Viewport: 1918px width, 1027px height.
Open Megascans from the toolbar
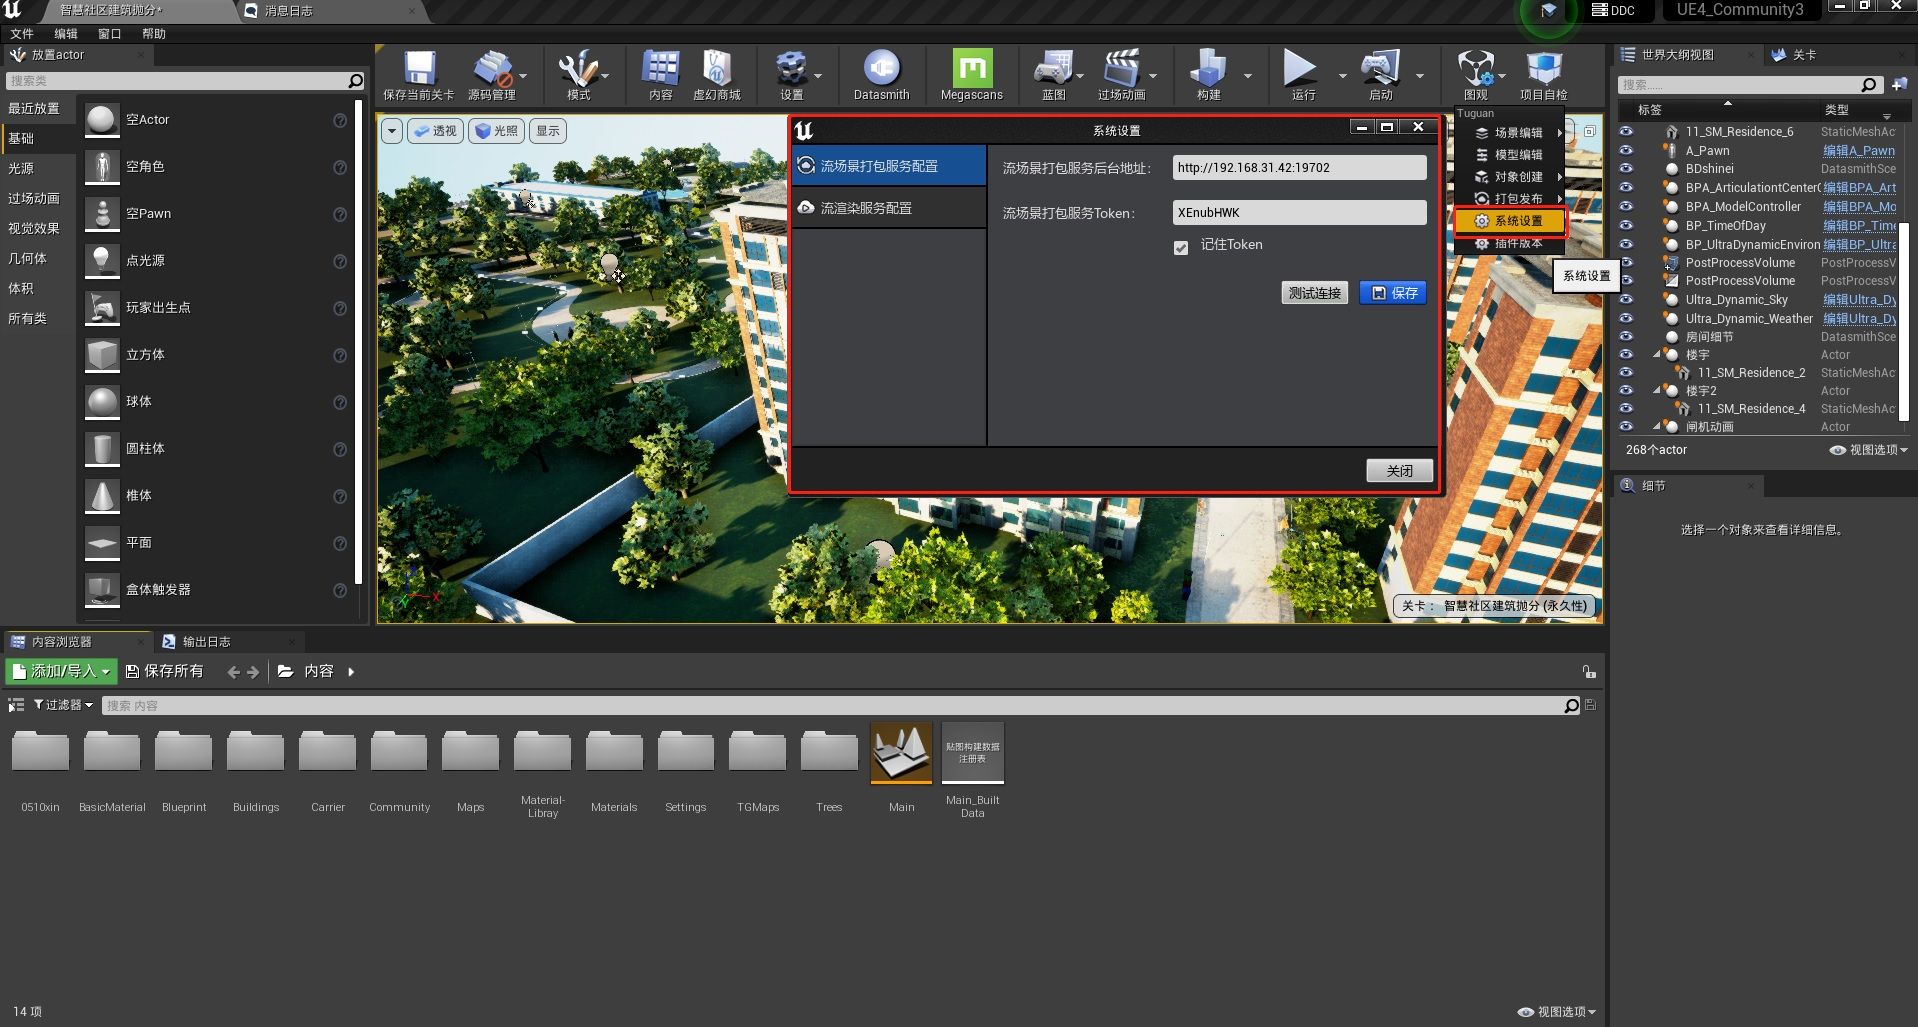(x=971, y=68)
